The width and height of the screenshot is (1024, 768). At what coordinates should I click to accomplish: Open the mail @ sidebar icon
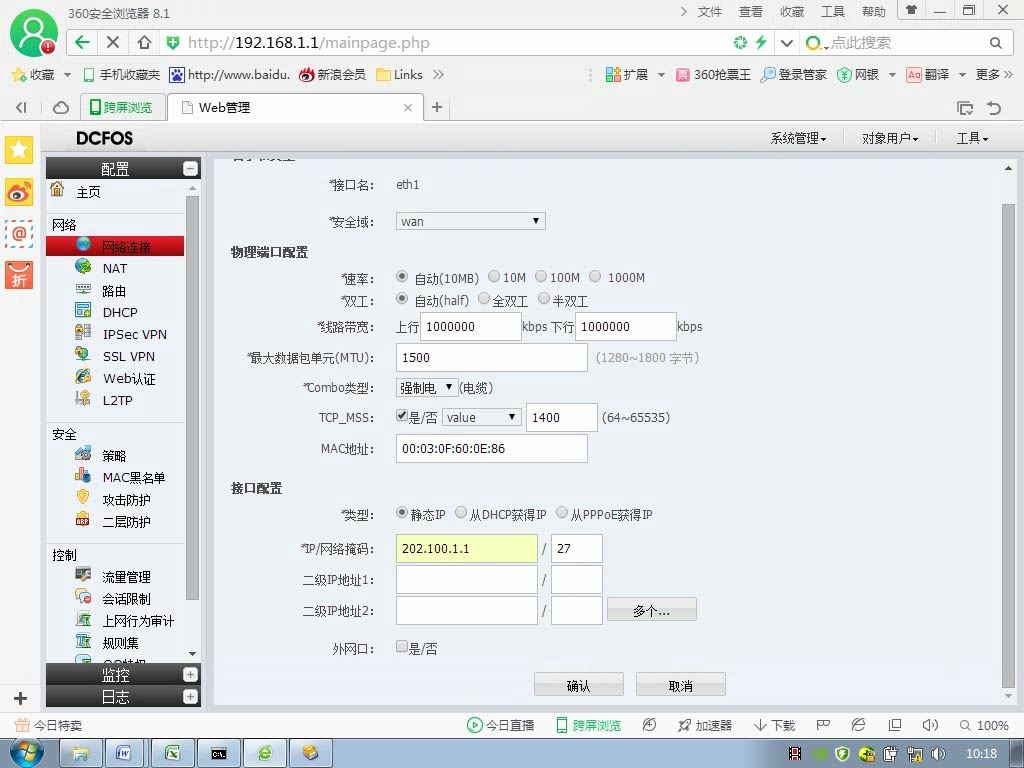click(x=19, y=233)
